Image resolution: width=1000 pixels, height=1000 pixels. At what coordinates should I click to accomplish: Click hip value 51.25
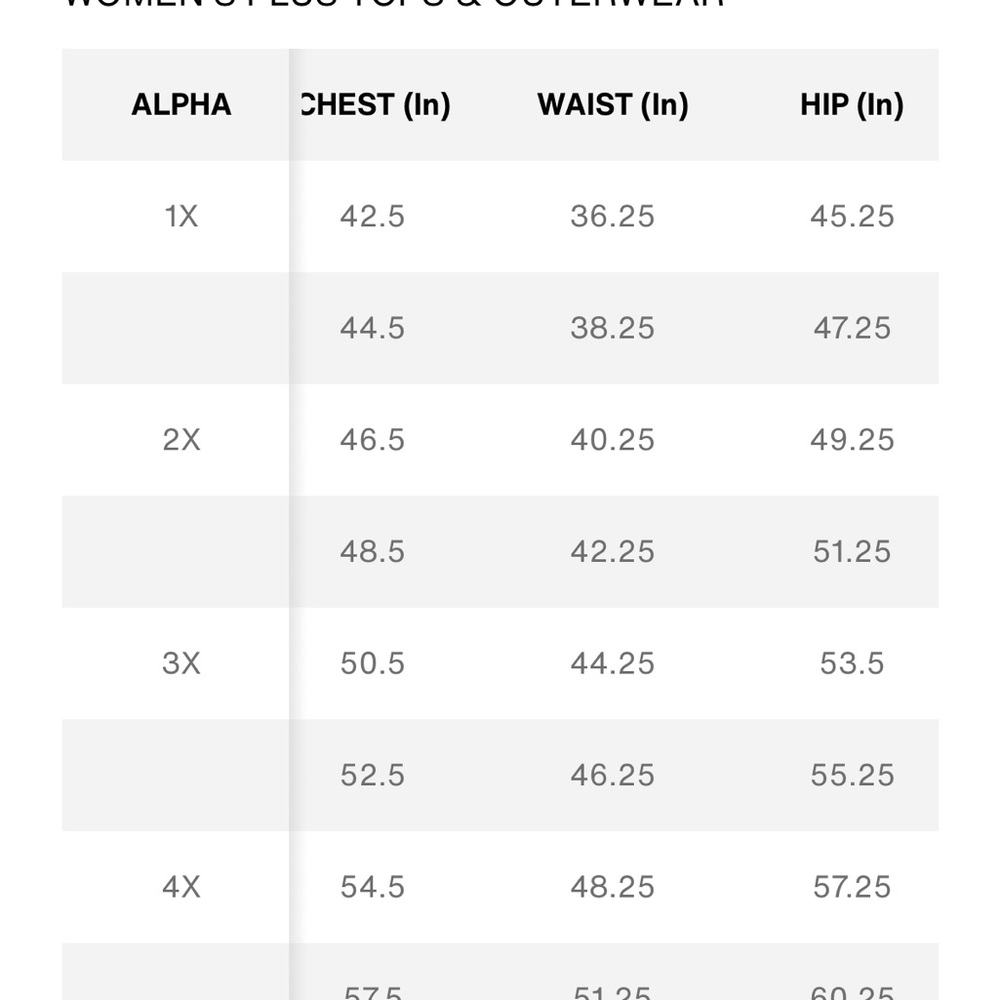[x=852, y=552]
